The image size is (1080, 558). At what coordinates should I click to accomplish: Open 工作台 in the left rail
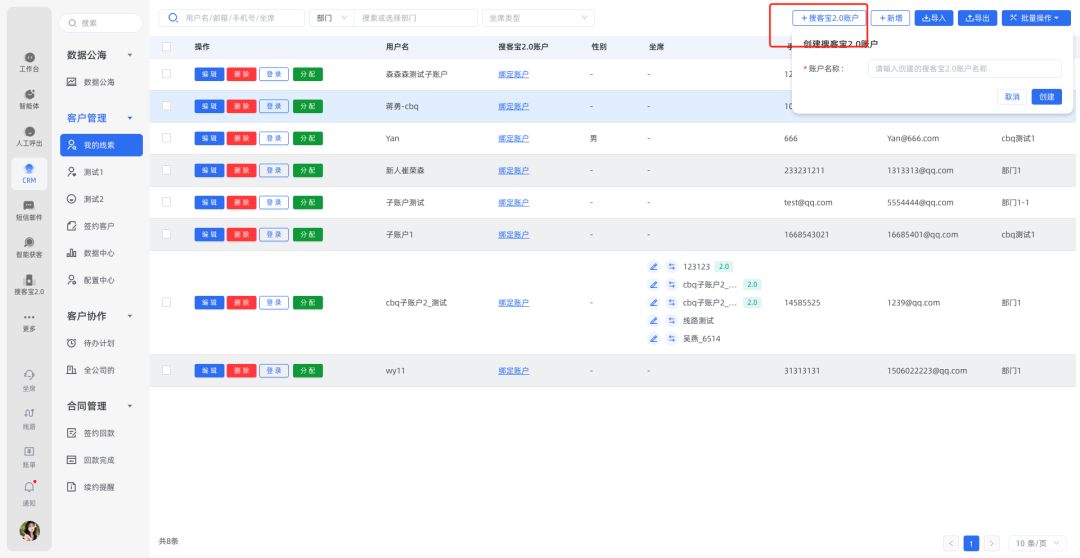pos(29,60)
